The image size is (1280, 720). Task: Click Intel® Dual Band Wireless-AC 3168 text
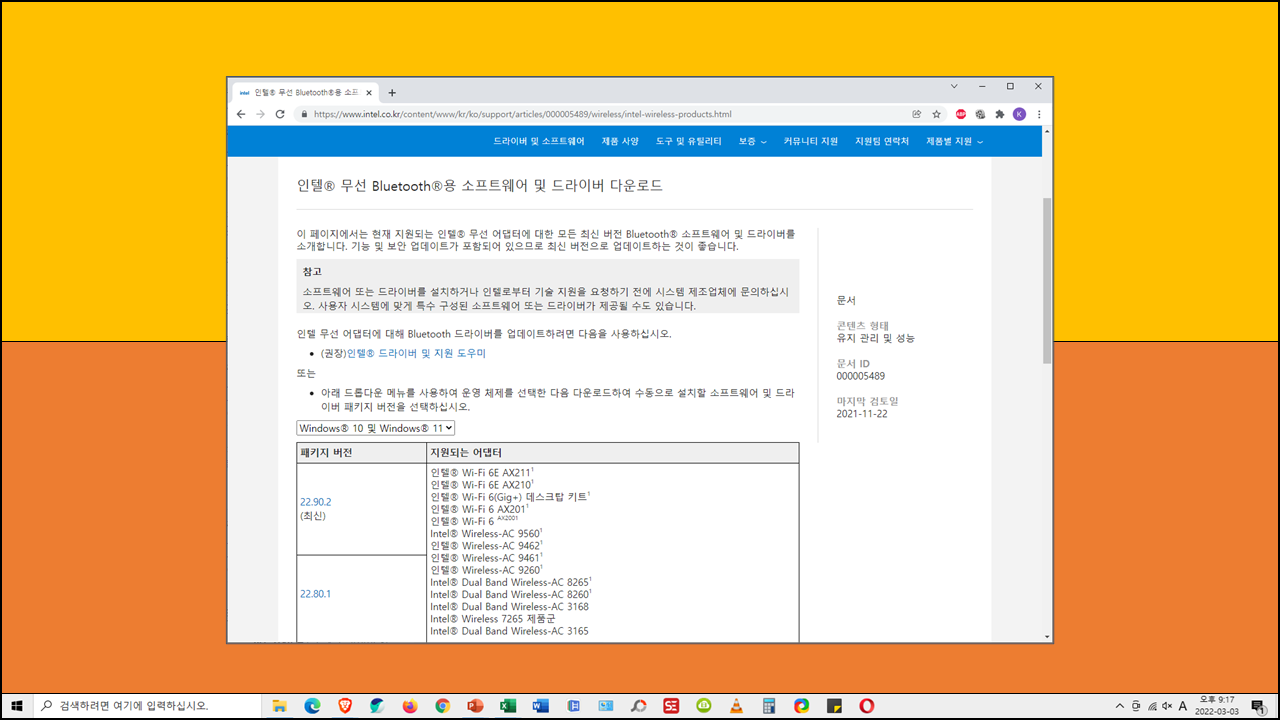[509, 607]
